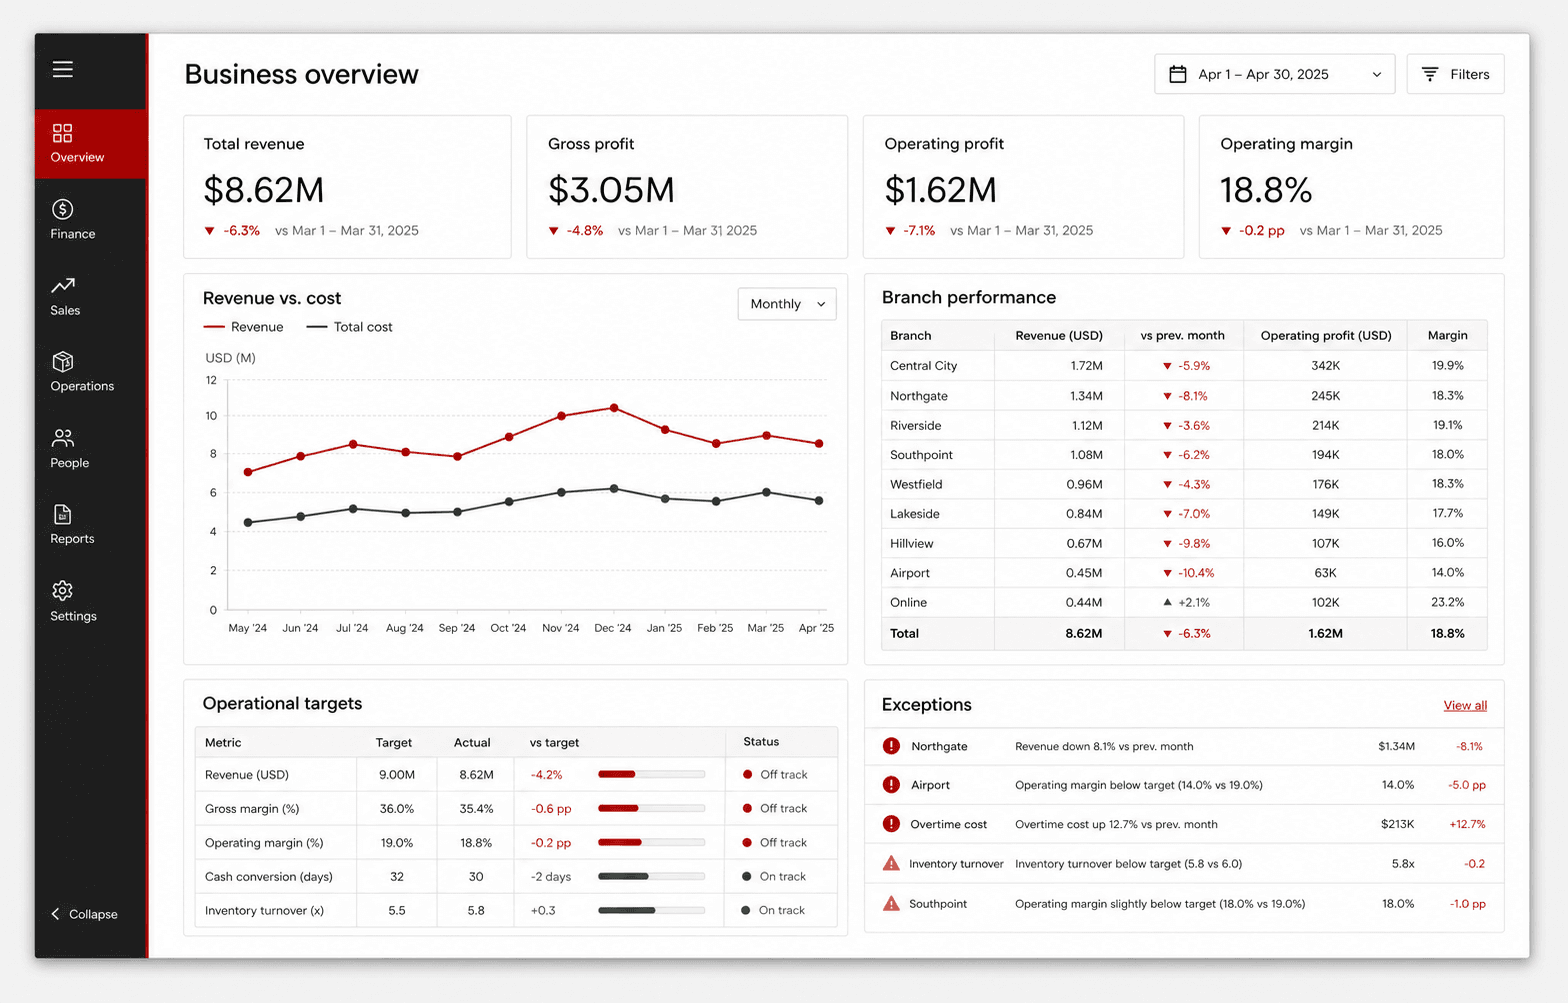Open Settings from the sidebar
This screenshot has width=1568, height=1003.
click(73, 602)
